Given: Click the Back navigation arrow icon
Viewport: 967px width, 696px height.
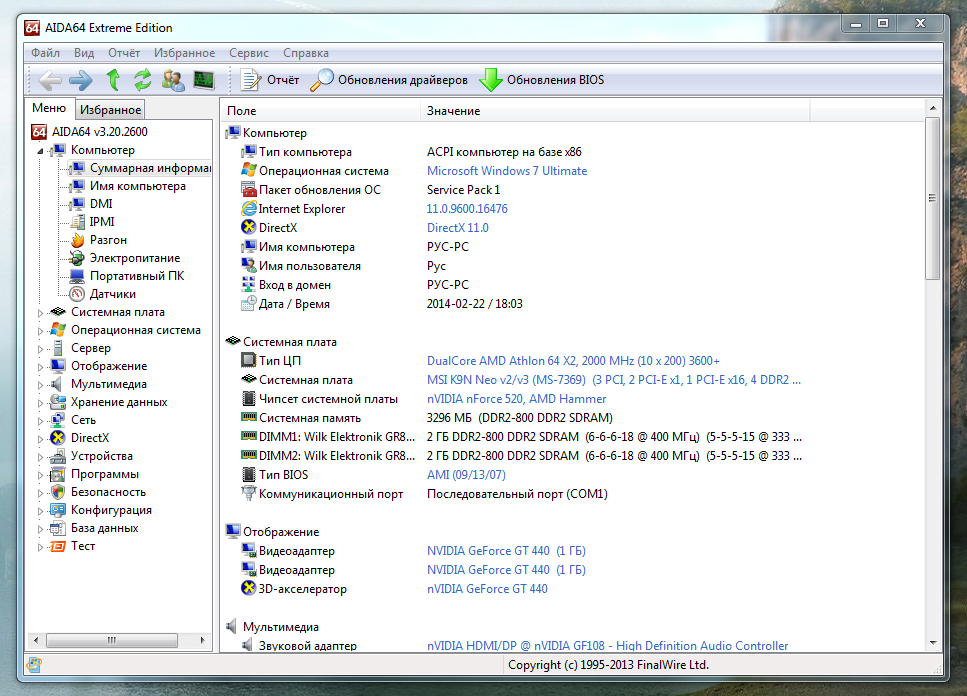Looking at the screenshot, I should pos(49,80).
